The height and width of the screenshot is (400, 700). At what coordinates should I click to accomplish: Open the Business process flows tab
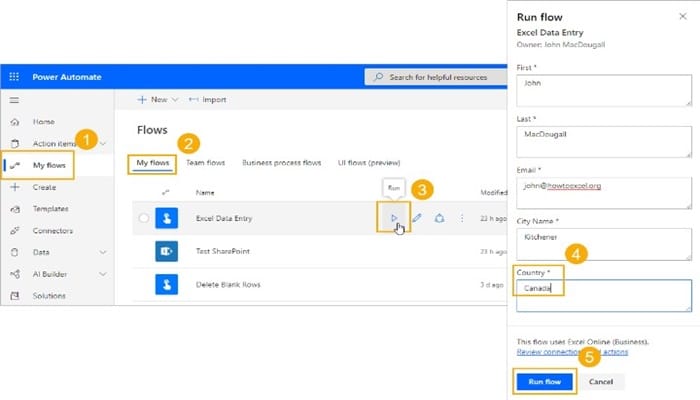click(x=282, y=163)
